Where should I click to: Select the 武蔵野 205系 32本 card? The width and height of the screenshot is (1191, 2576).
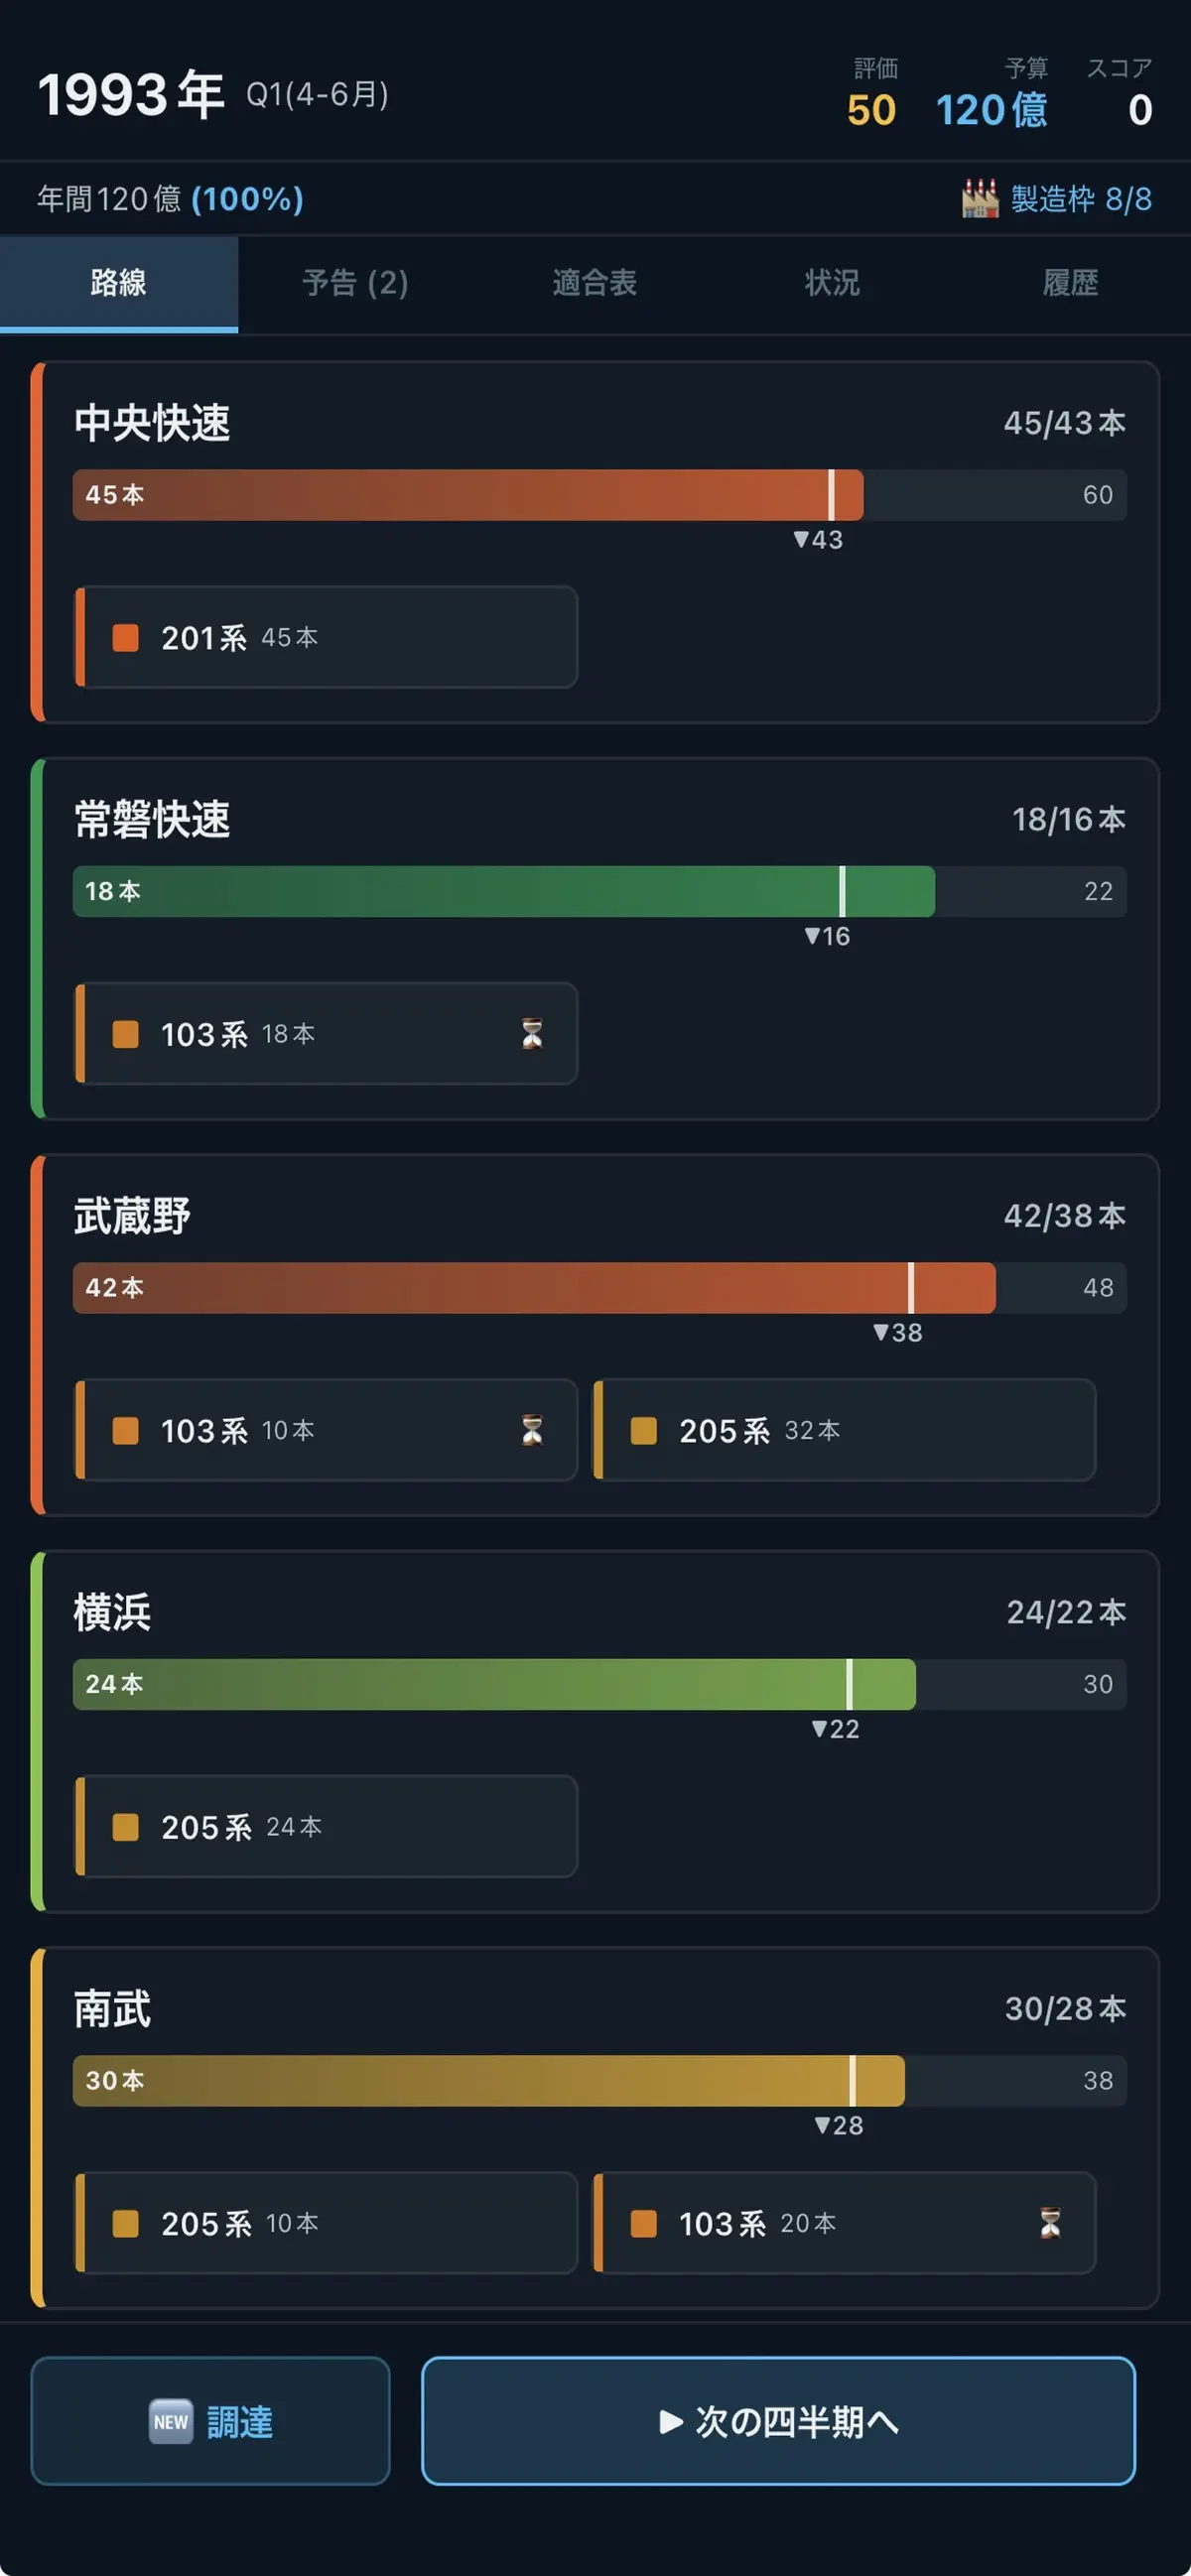point(844,1430)
